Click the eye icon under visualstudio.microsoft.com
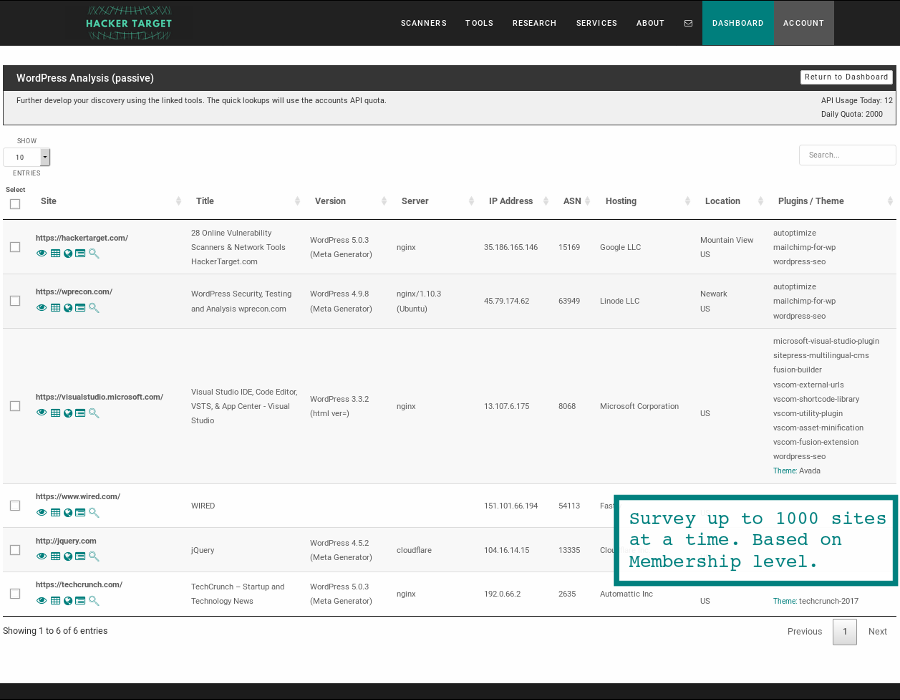 point(41,413)
